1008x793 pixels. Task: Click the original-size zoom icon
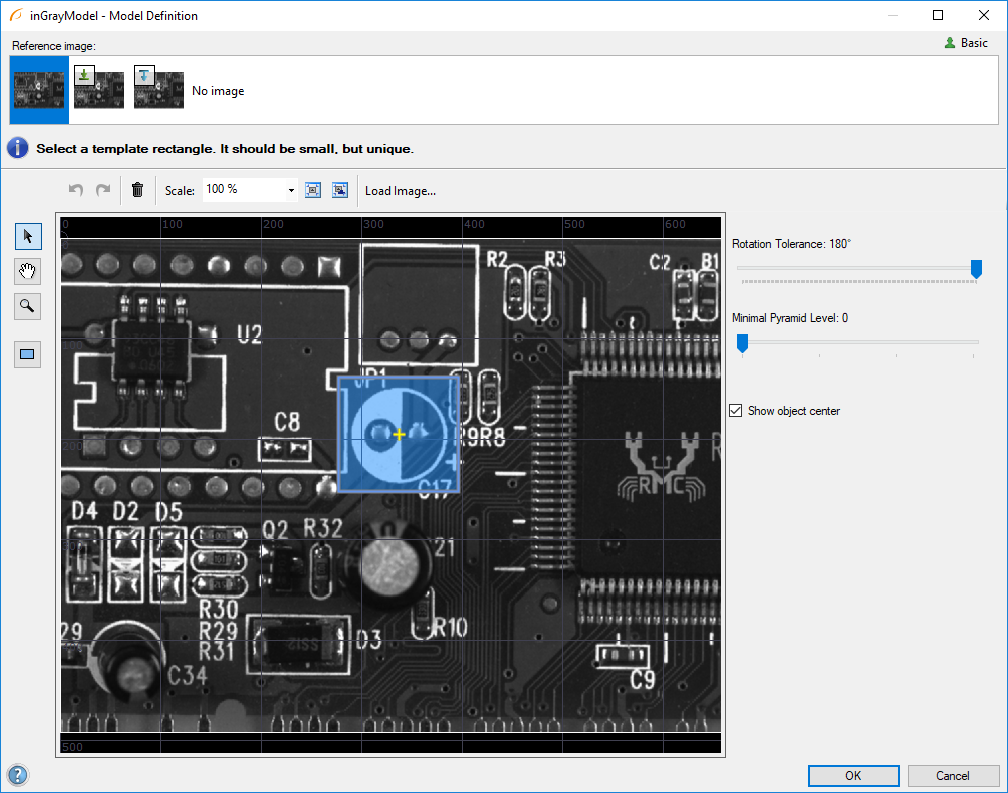tap(340, 190)
